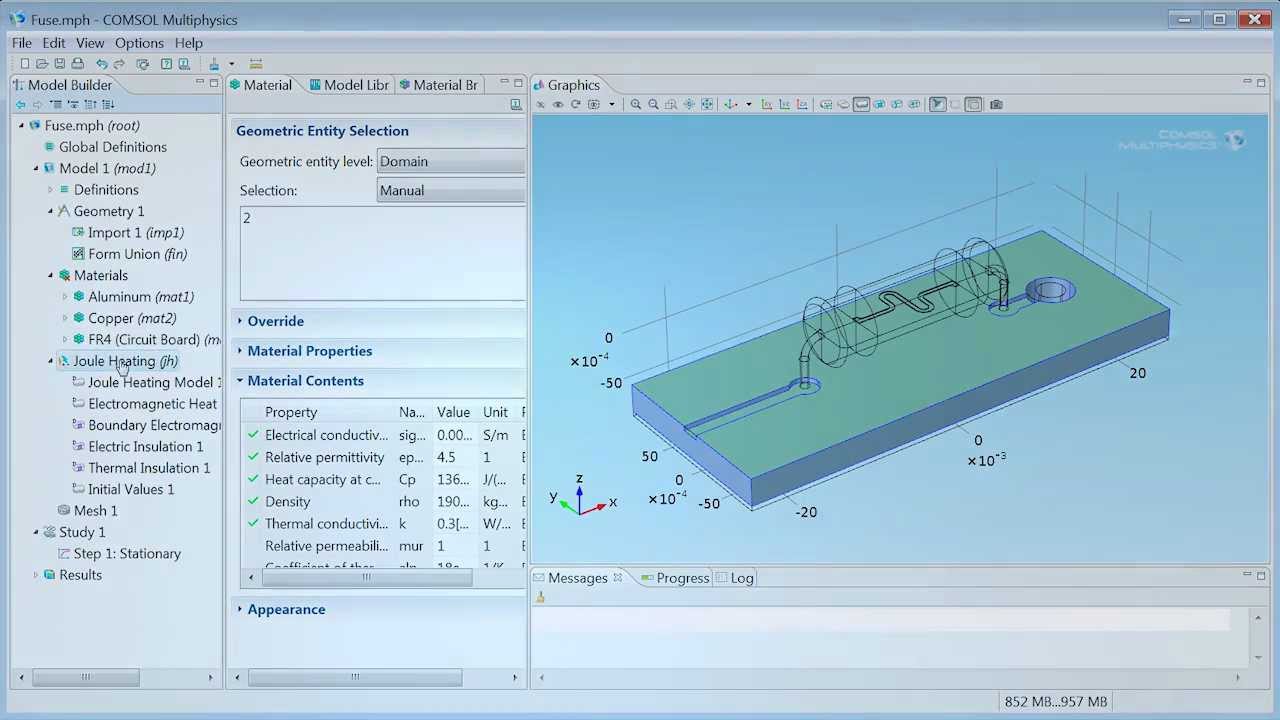Open the File menu
Screen dimensions: 1280x720
click(x=21, y=43)
